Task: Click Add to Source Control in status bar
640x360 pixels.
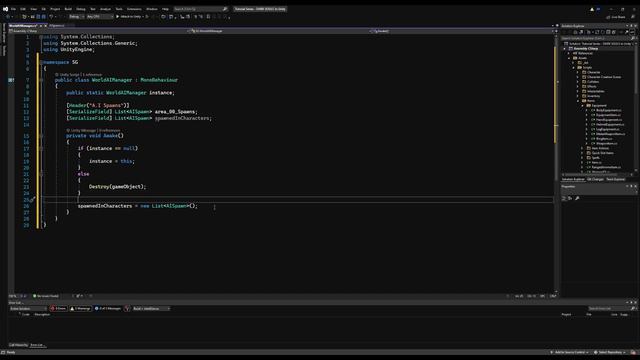Action: [x=570, y=353]
